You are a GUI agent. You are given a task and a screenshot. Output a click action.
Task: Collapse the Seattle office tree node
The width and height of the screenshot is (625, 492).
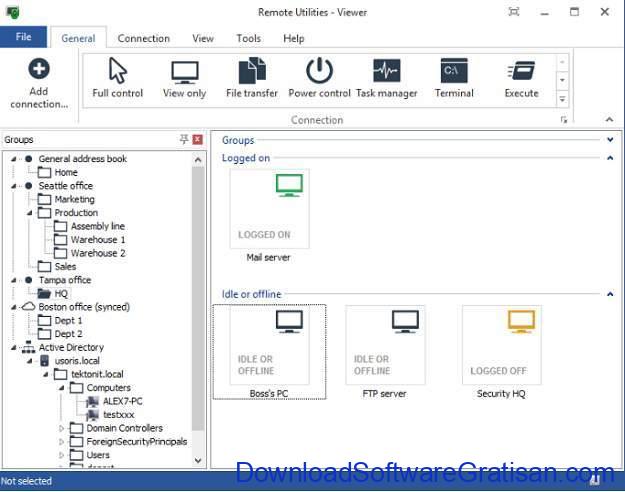[14, 186]
